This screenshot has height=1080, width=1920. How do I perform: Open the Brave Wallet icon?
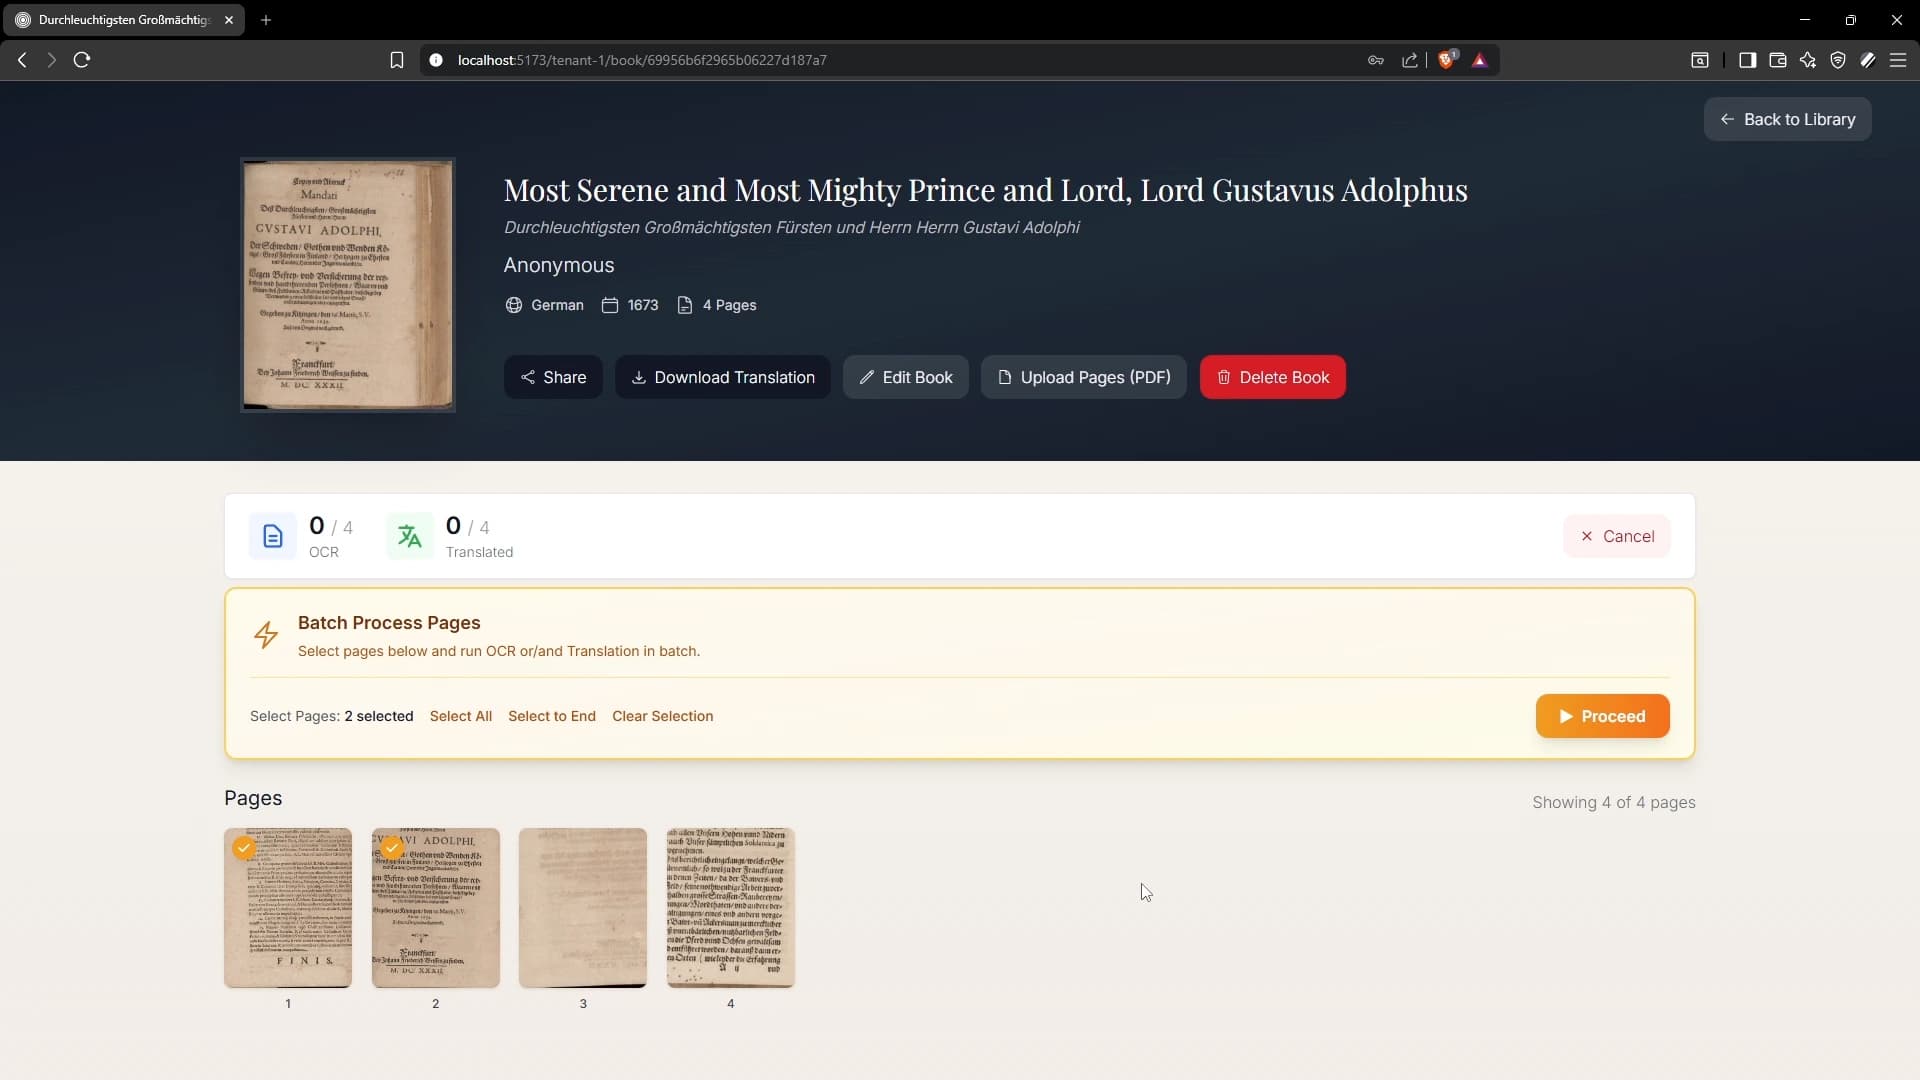(x=1777, y=60)
